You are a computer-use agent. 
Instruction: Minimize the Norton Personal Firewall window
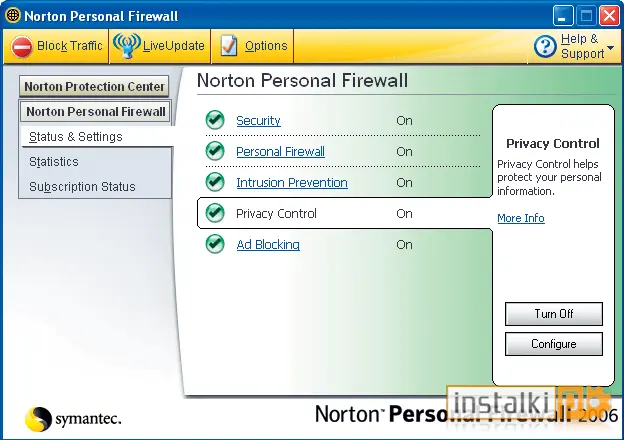click(x=563, y=16)
